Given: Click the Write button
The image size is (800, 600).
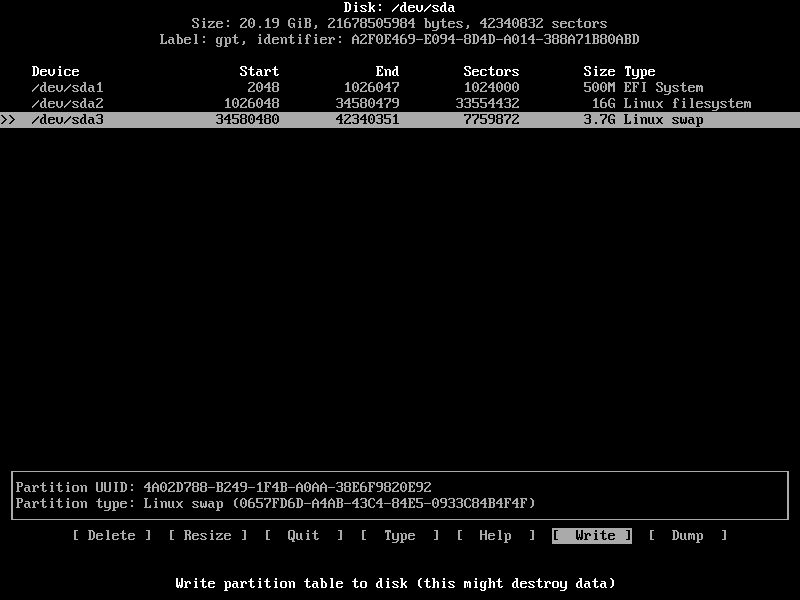Looking at the screenshot, I should coord(592,535).
